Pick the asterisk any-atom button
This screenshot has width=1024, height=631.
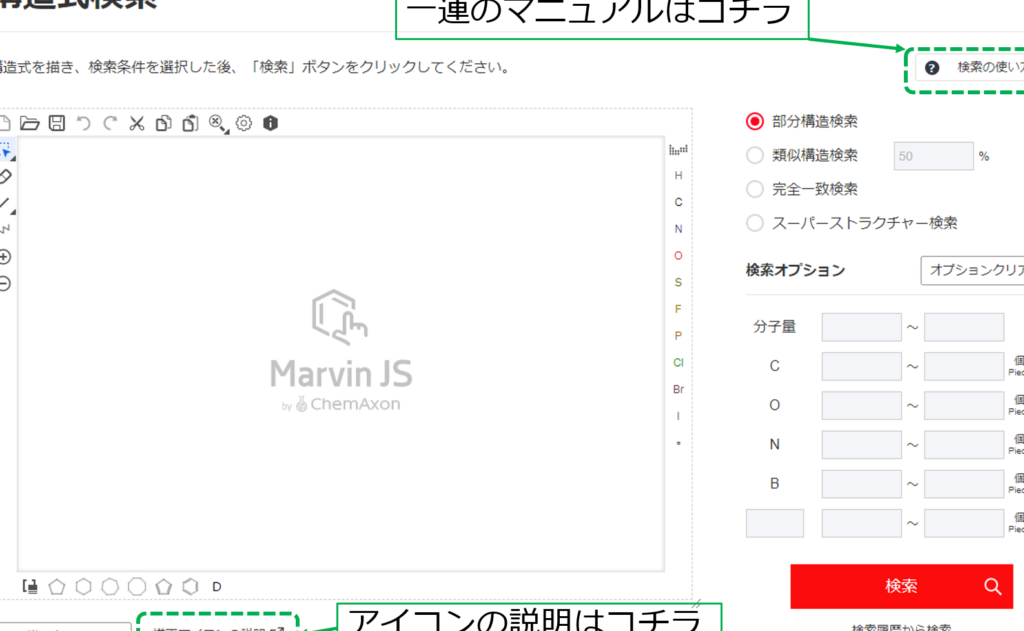(678, 444)
